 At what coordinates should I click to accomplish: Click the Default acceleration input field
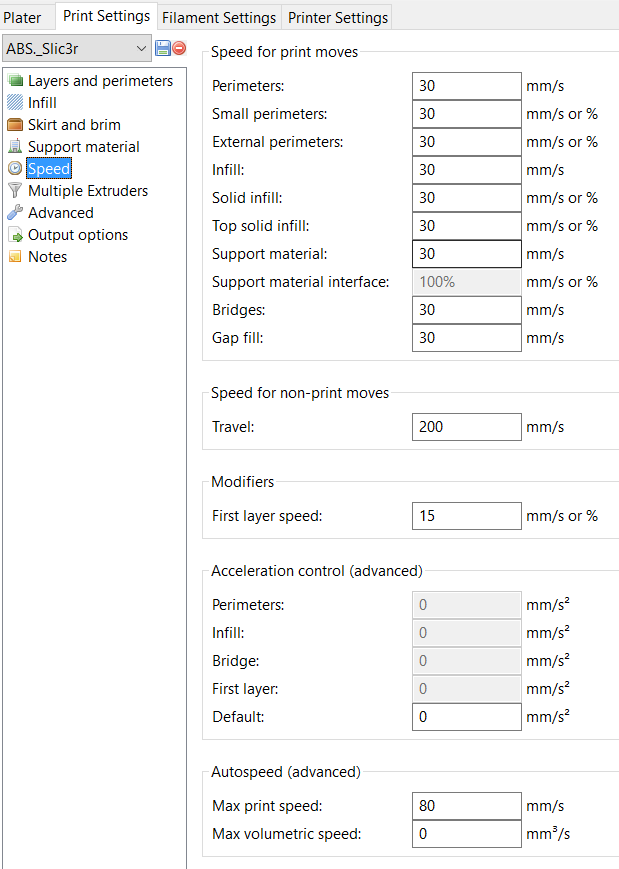coord(466,717)
